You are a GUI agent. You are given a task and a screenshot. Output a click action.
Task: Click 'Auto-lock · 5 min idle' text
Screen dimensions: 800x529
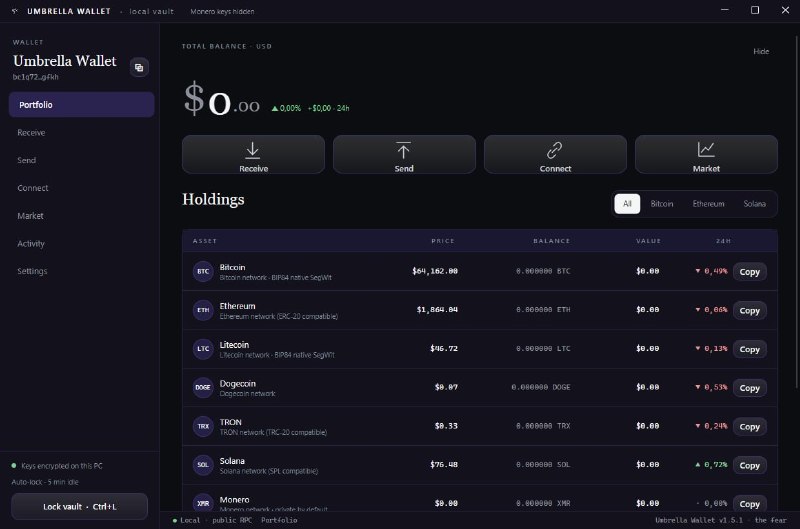click(45, 482)
